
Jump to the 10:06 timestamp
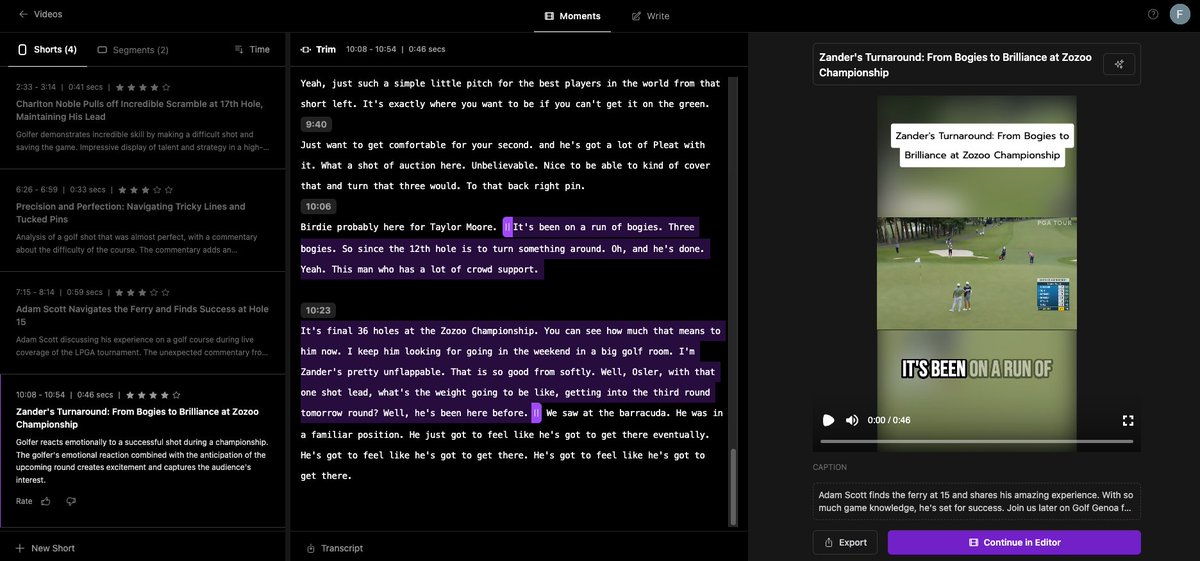(x=318, y=206)
